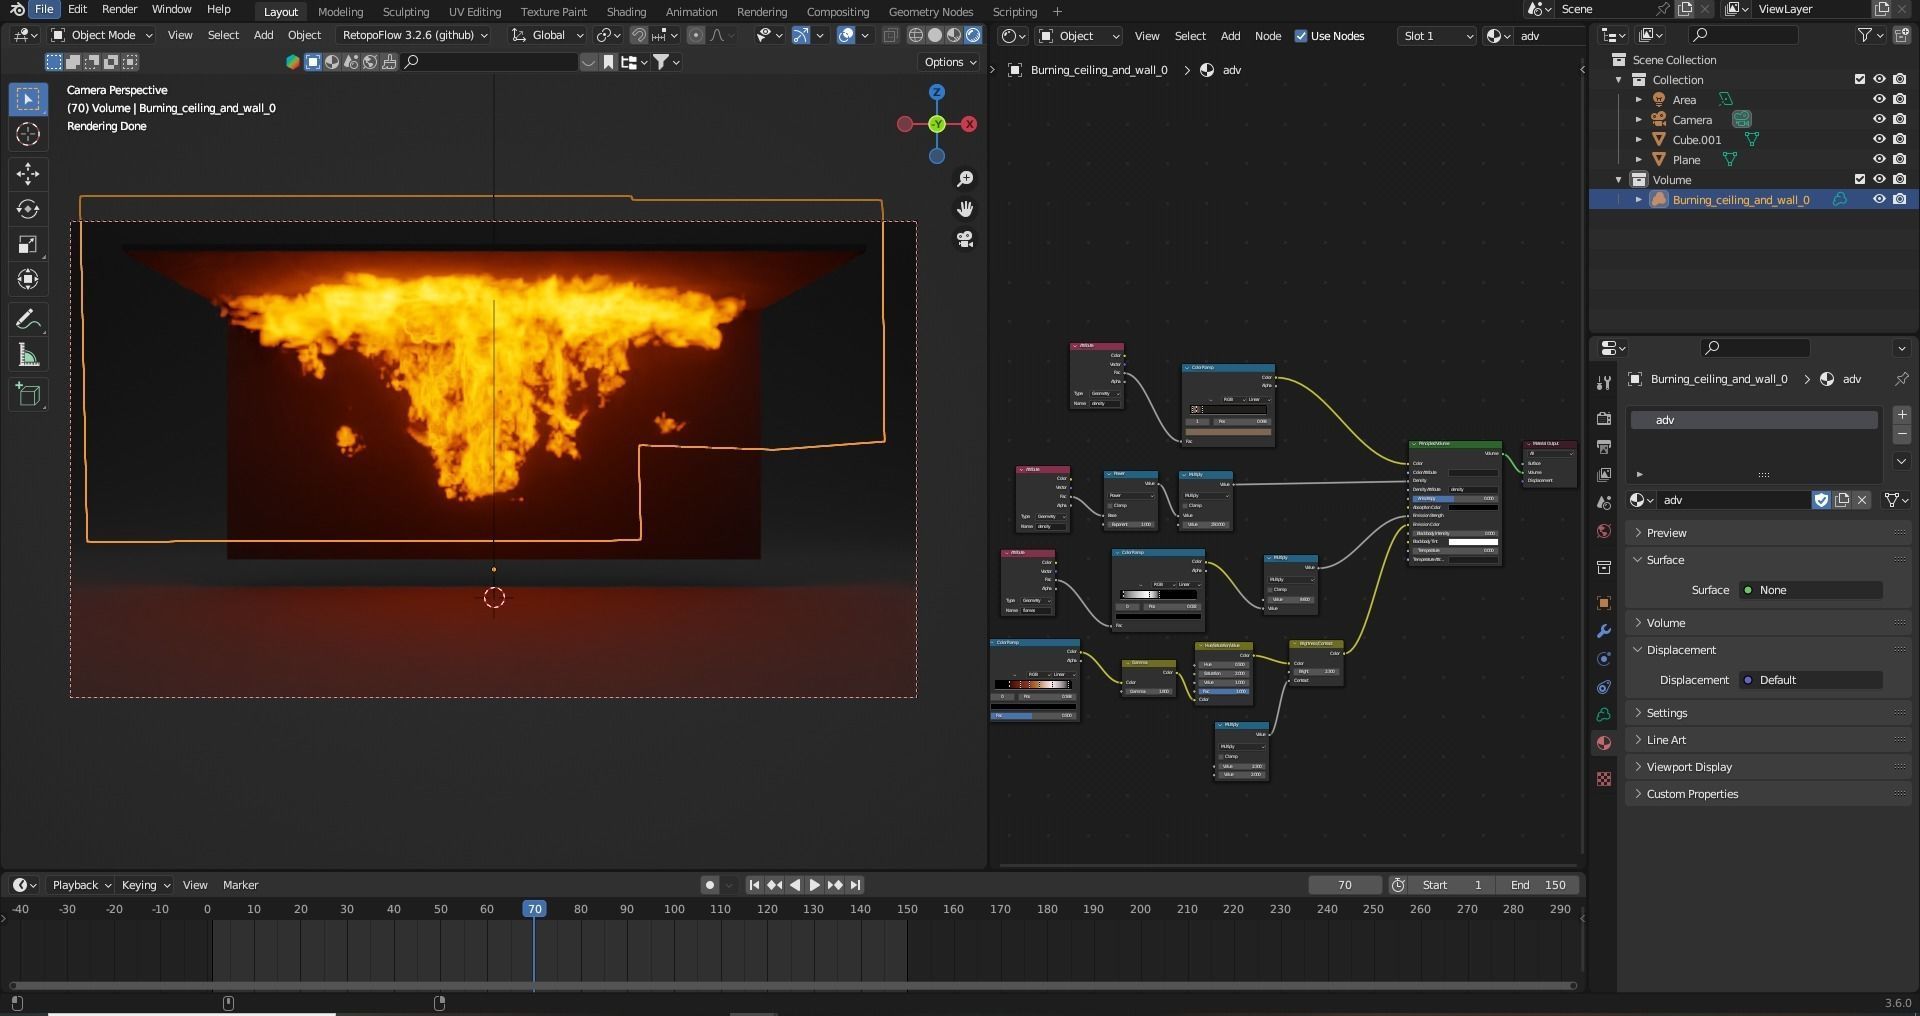Collapse the Volume collection in outliner
Image resolution: width=1920 pixels, height=1016 pixels.
(1619, 180)
